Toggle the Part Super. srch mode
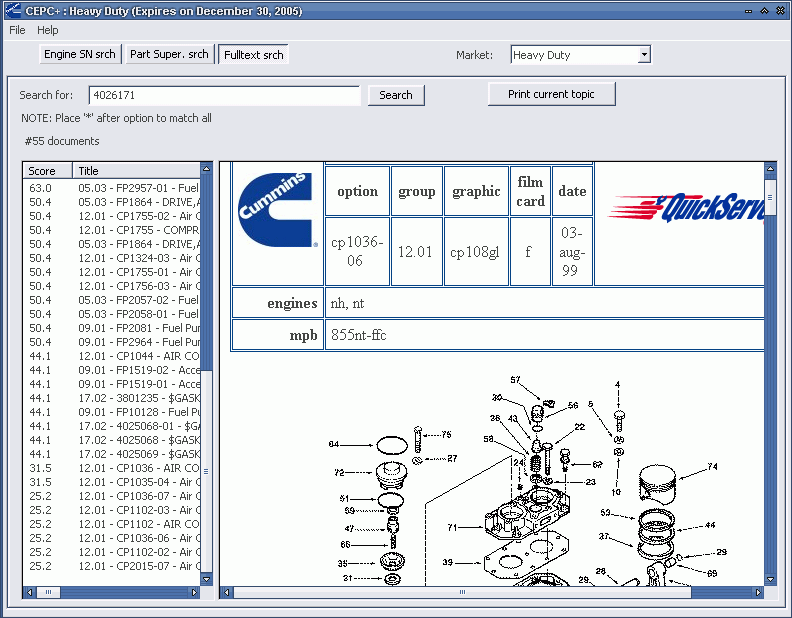The height and width of the screenshot is (618, 792). click(x=170, y=54)
